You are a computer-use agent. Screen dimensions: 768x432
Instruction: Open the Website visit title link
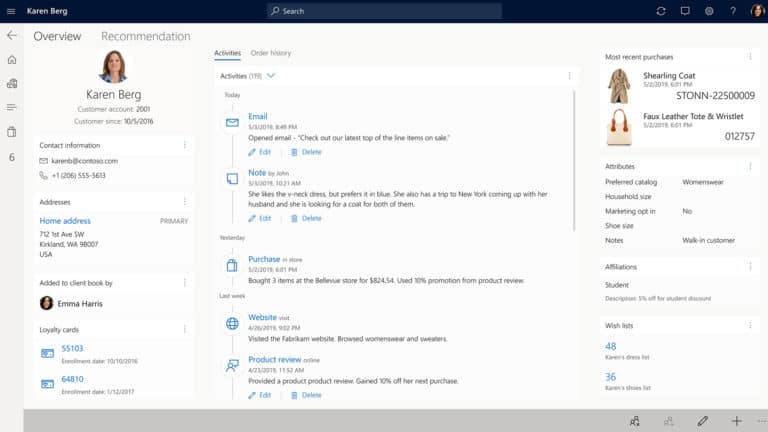(x=263, y=317)
